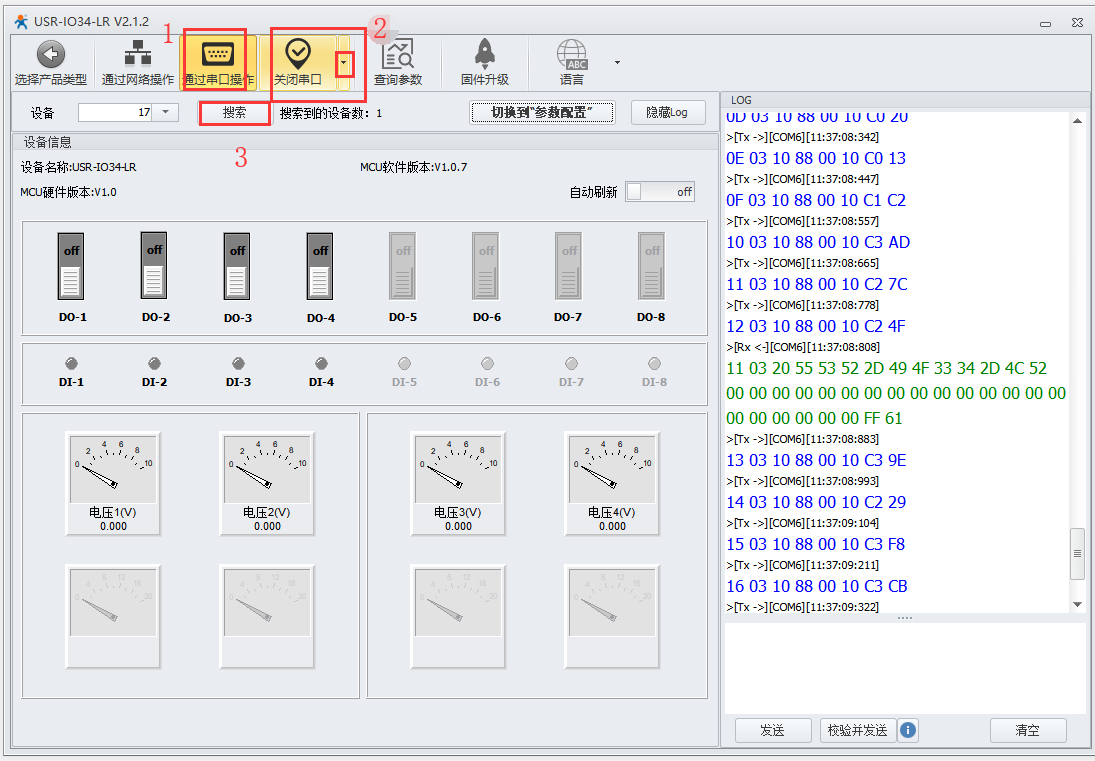Click the Rx log timestamp 11:37:08:808
This screenshot has height=761, width=1095.
pyautogui.click(x=843, y=347)
